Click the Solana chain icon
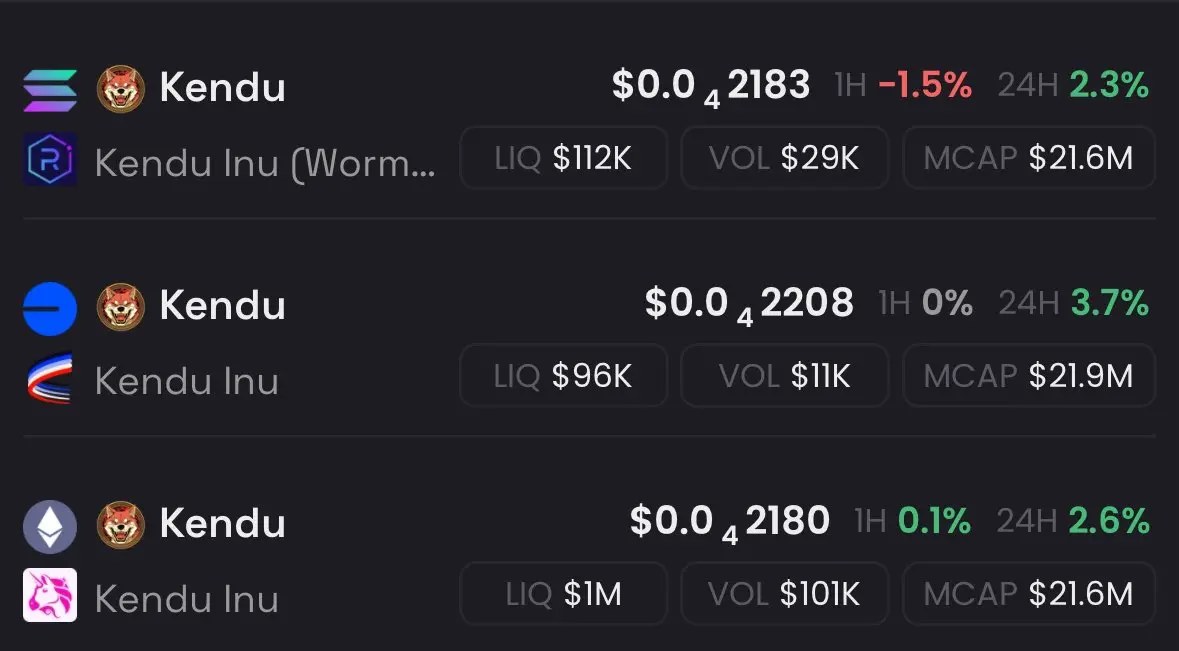The image size is (1179, 651). pyautogui.click(x=50, y=90)
